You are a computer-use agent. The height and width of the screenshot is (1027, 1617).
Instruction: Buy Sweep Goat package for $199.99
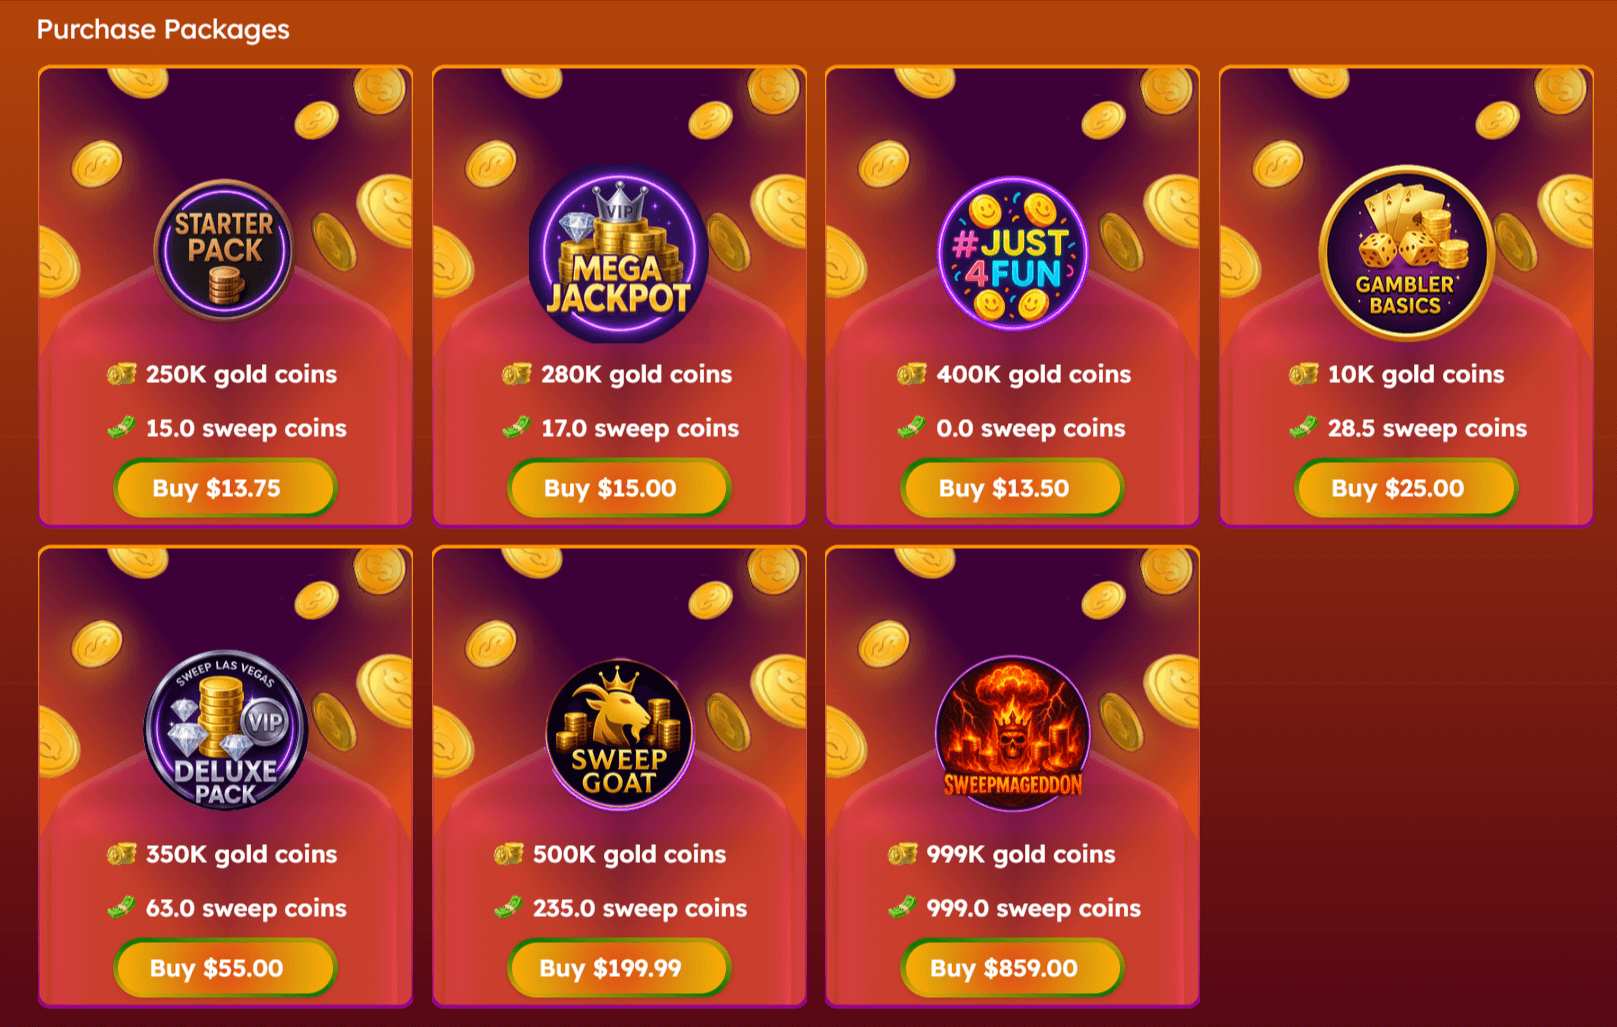619,968
